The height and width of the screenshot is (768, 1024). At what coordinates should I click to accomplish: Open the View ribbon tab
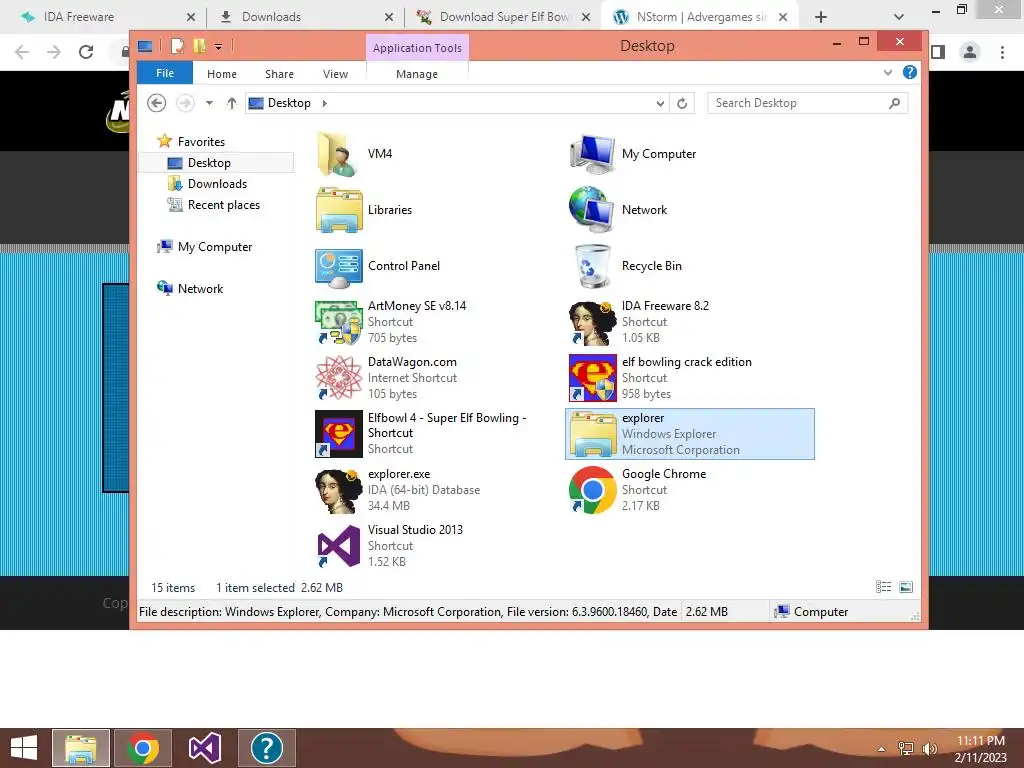[335, 74]
